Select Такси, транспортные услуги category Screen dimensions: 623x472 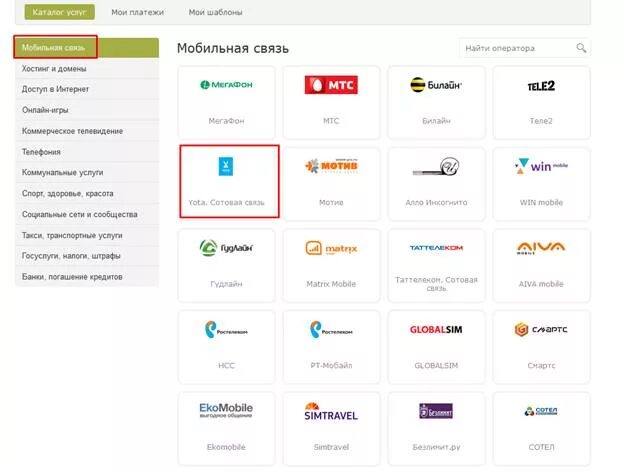[87, 235]
